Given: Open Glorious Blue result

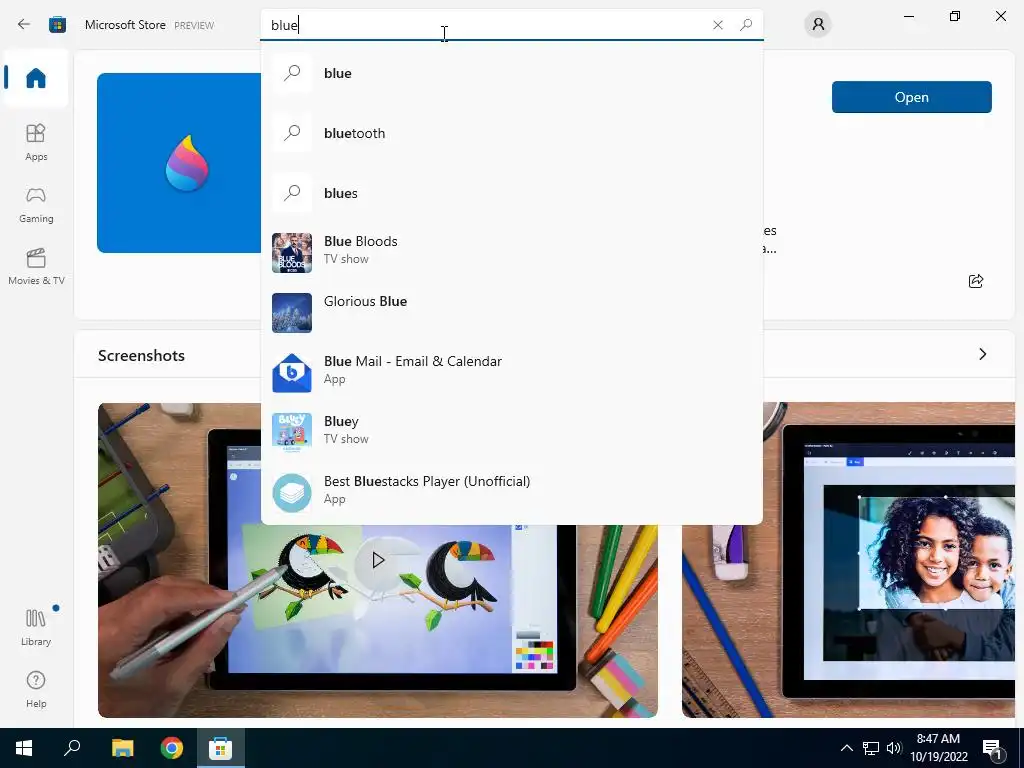Looking at the screenshot, I should pos(511,313).
